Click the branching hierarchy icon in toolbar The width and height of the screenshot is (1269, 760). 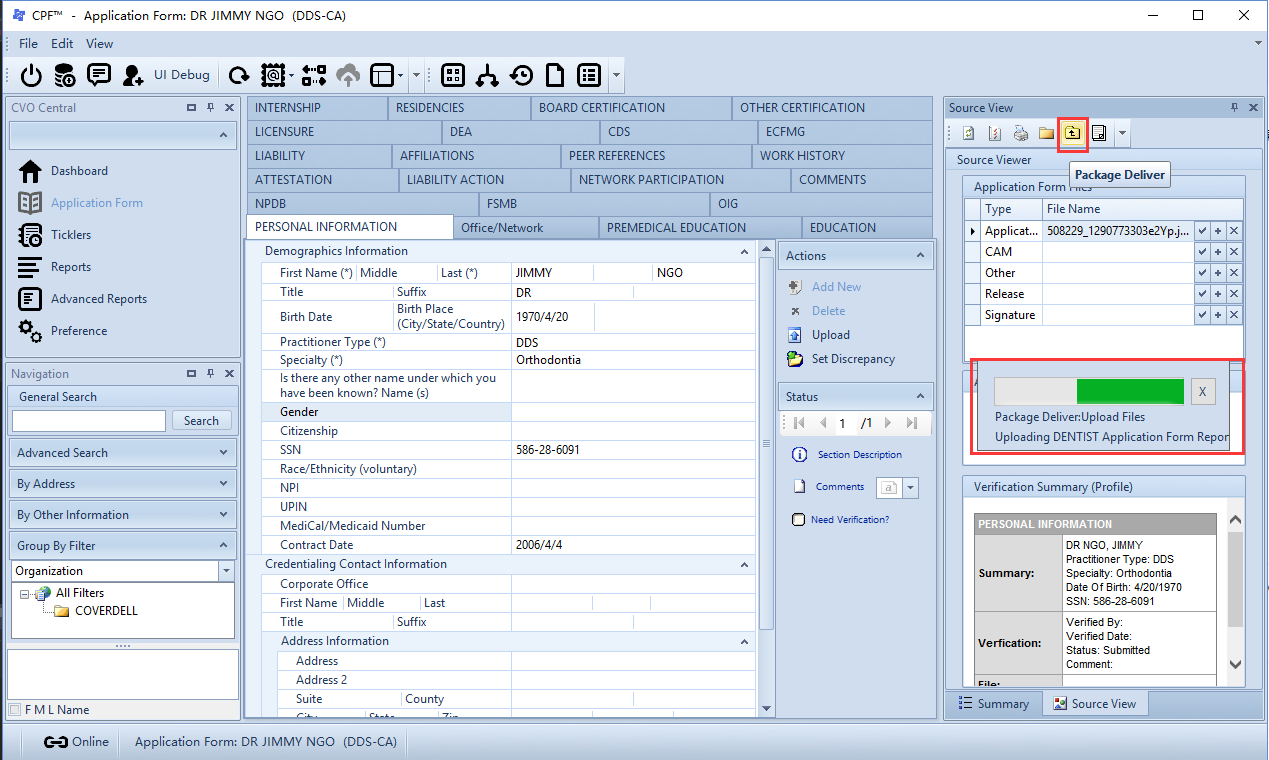(x=487, y=75)
